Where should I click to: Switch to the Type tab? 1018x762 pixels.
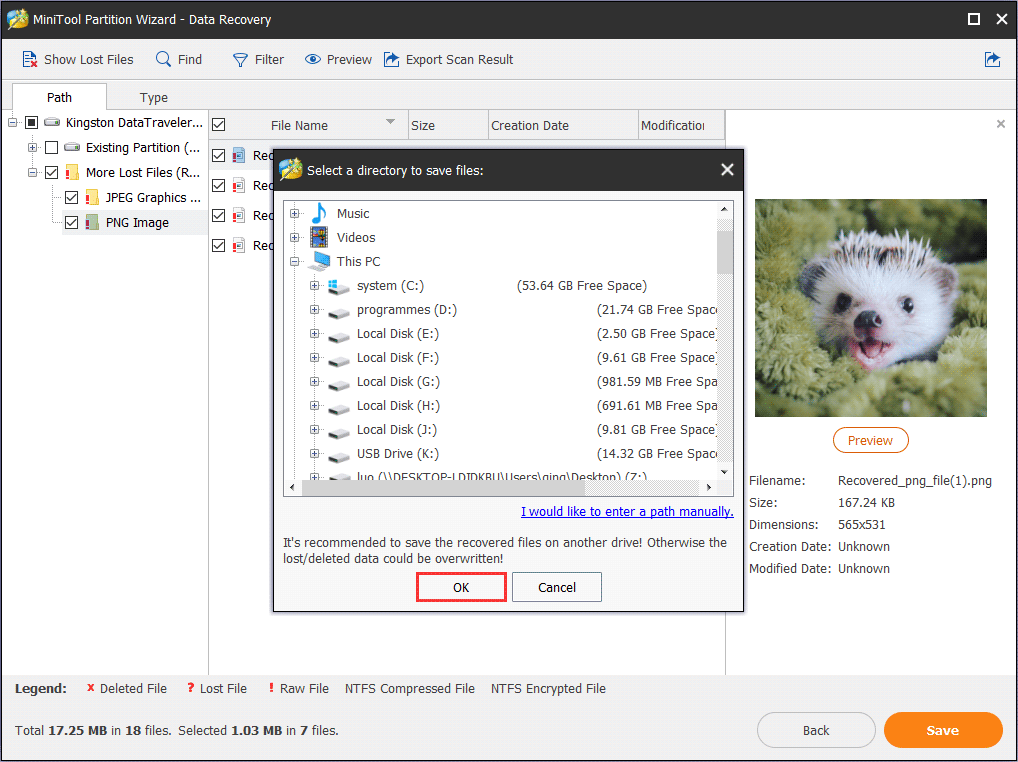point(154,97)
